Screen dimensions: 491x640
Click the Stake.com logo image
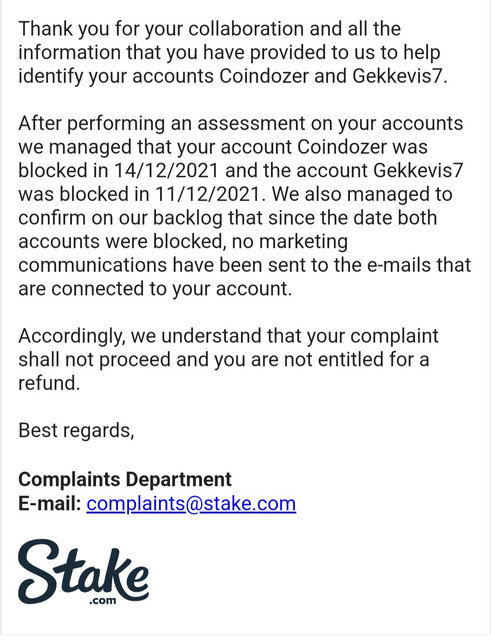(x=83, y=572)
